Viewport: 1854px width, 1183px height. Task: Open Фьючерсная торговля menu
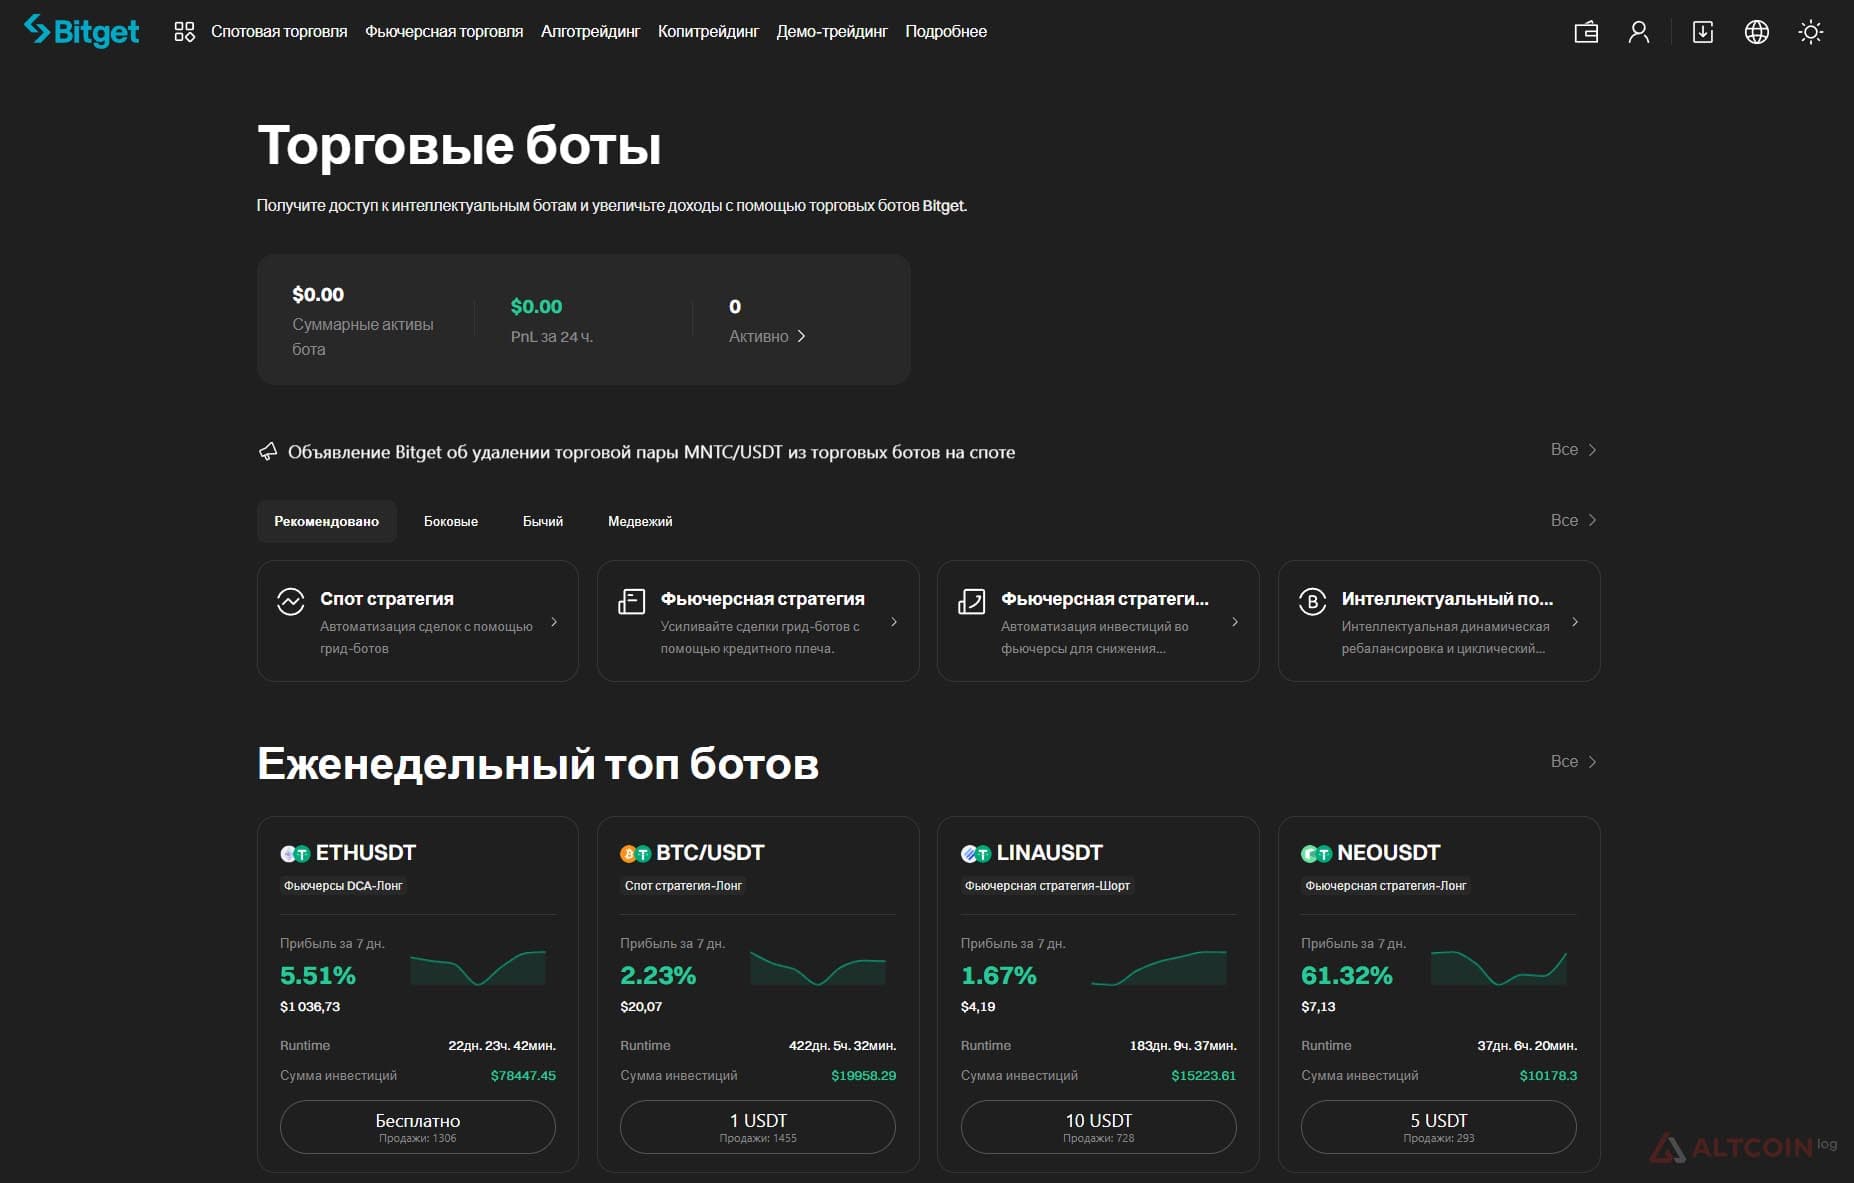[x=444, y=32]
